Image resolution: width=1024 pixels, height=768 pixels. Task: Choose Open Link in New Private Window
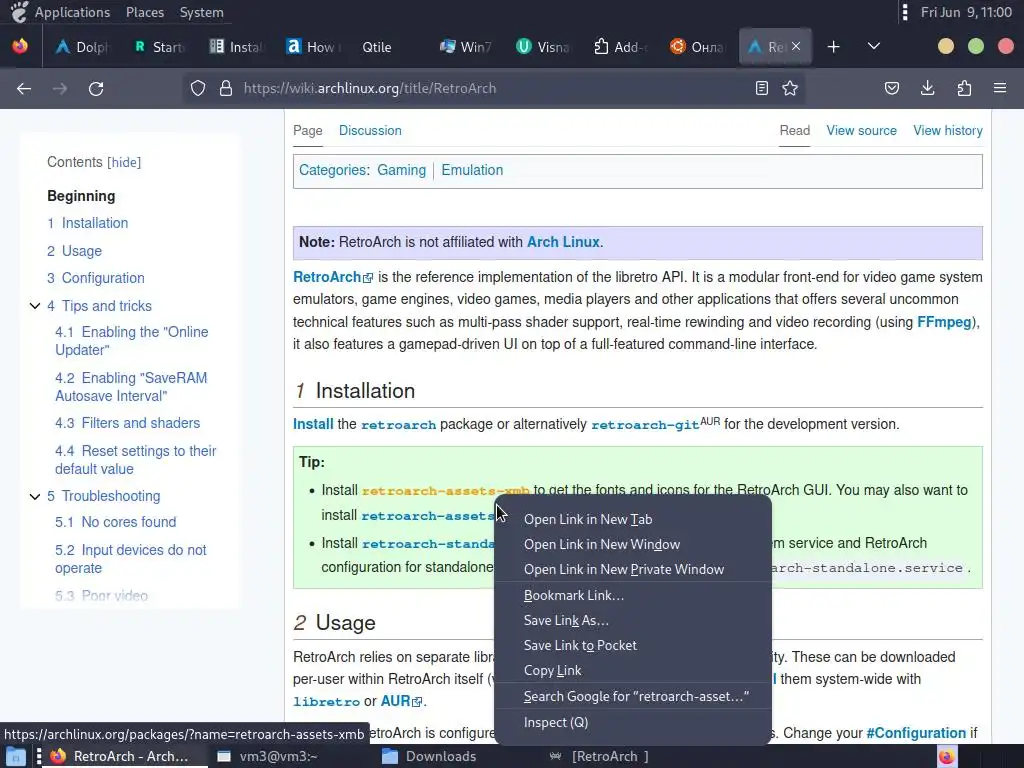(633, 569)
